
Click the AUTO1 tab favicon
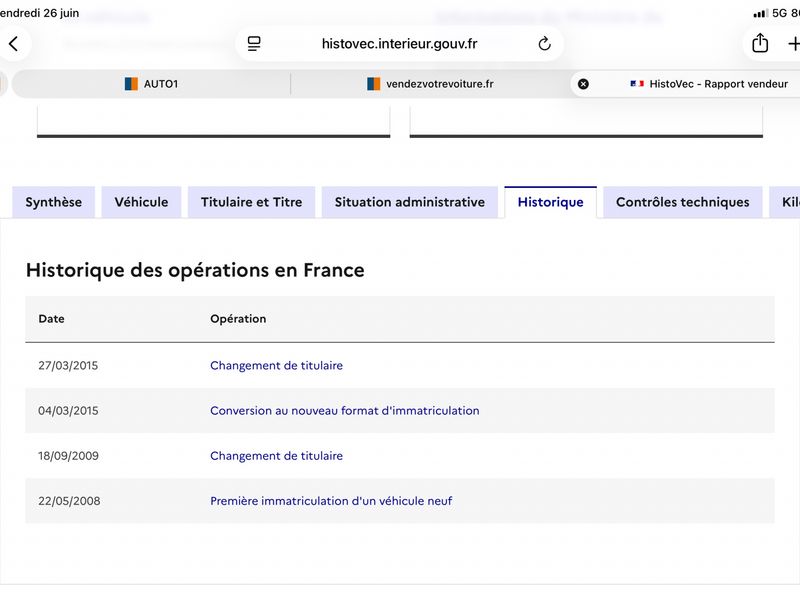(131, 84)
